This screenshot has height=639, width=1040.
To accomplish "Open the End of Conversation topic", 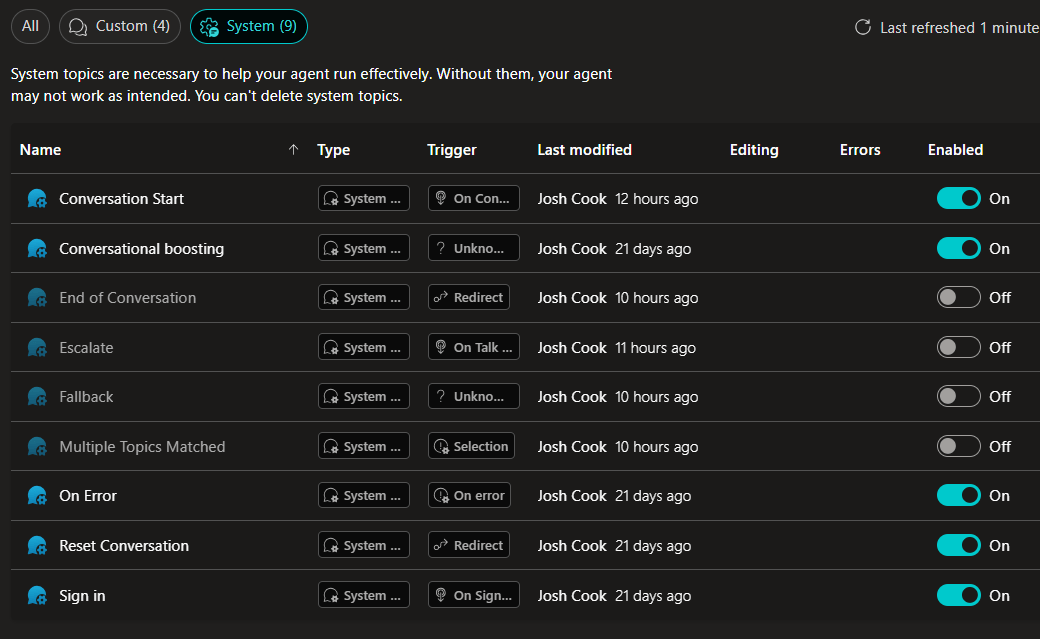I will pos(128,298).
